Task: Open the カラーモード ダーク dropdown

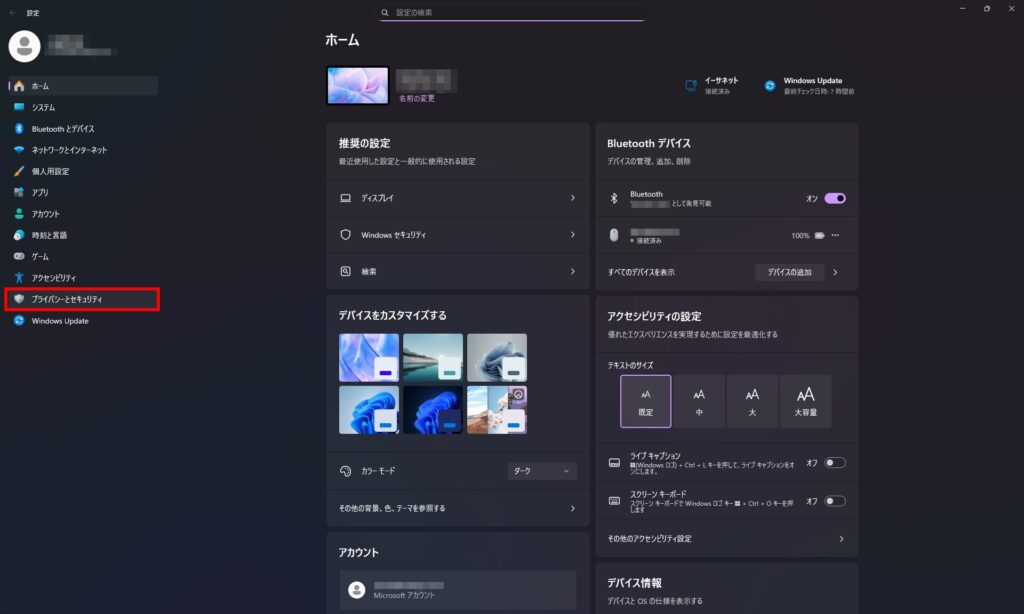Action: [542, 471]
